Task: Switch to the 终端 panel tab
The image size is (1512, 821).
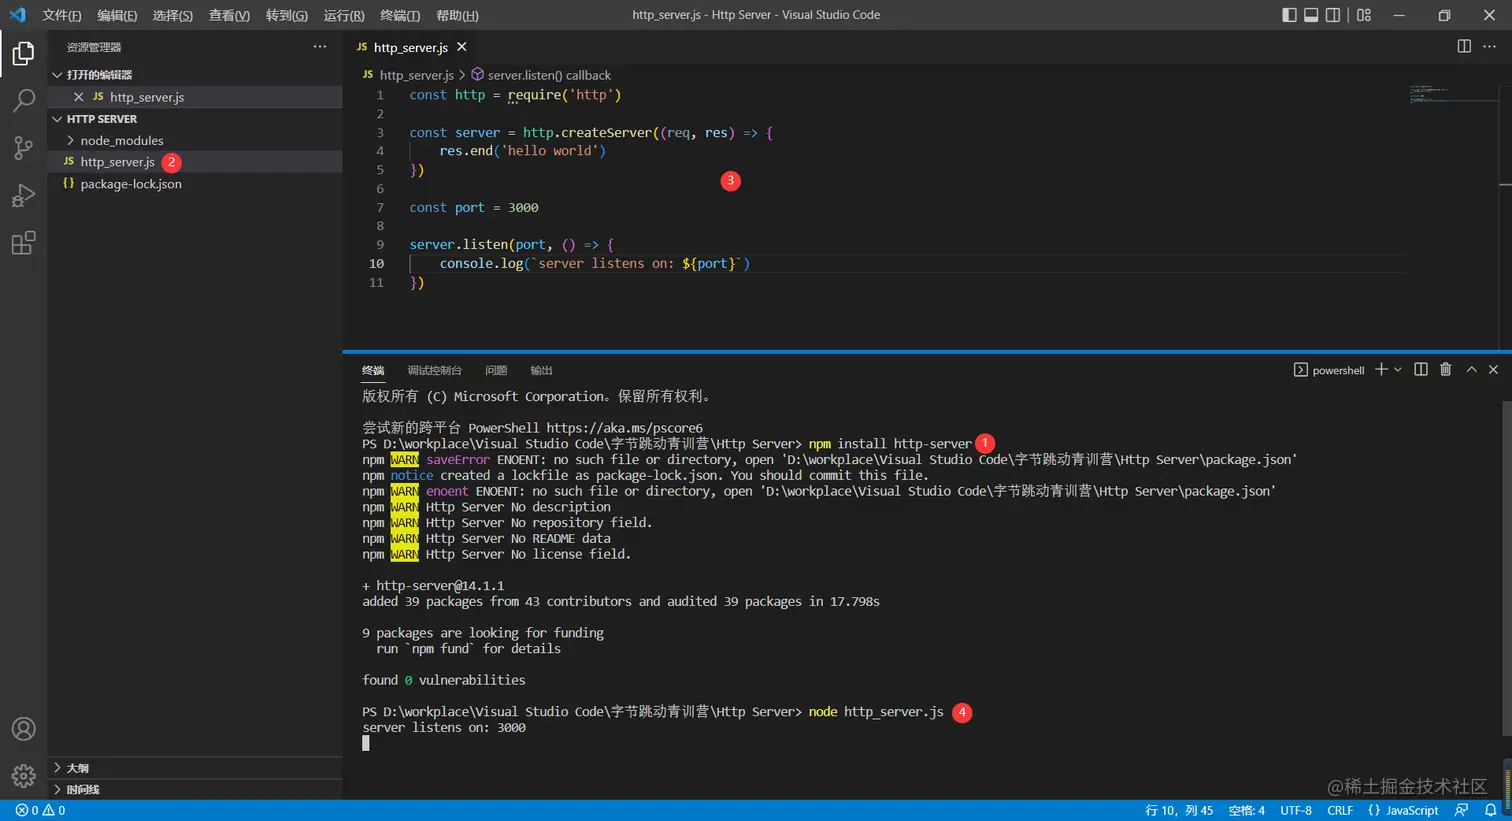Action: point(373,370)
